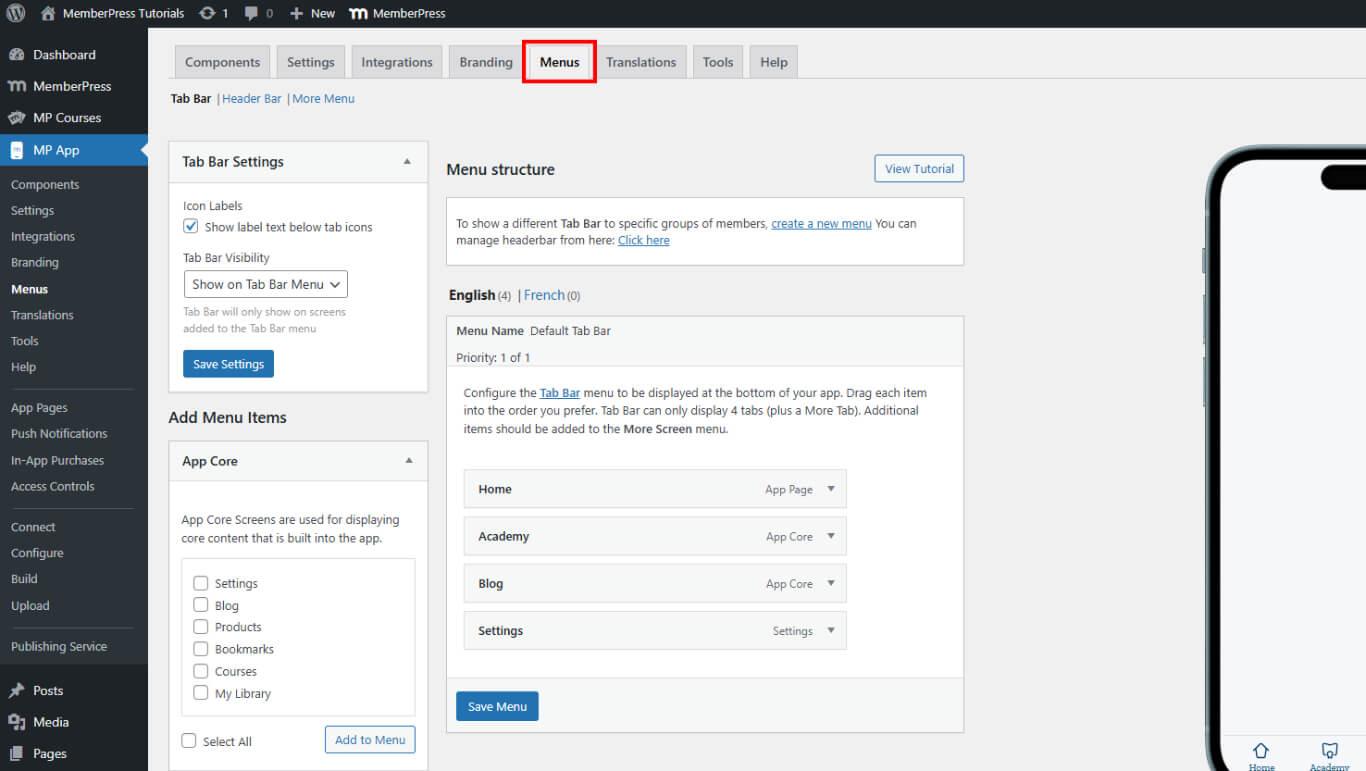Image resolution: width=1366 pixels, height=771 pixels.
Task: Open the comments bubble icon in admin bar
Action: 252,13
